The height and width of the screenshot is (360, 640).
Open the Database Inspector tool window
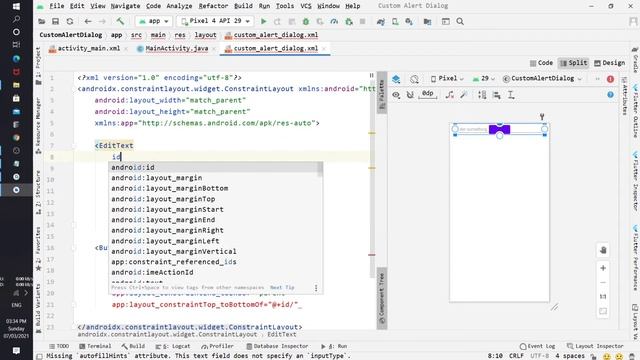(277, 346)
